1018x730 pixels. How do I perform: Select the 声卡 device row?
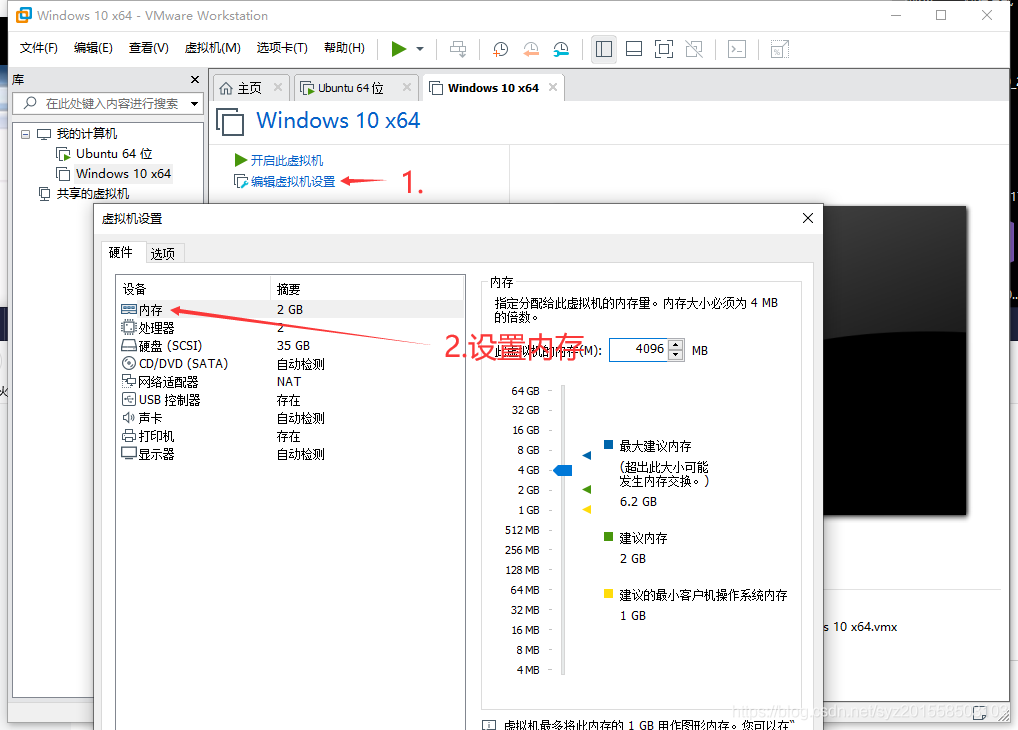tap(290, 418)
